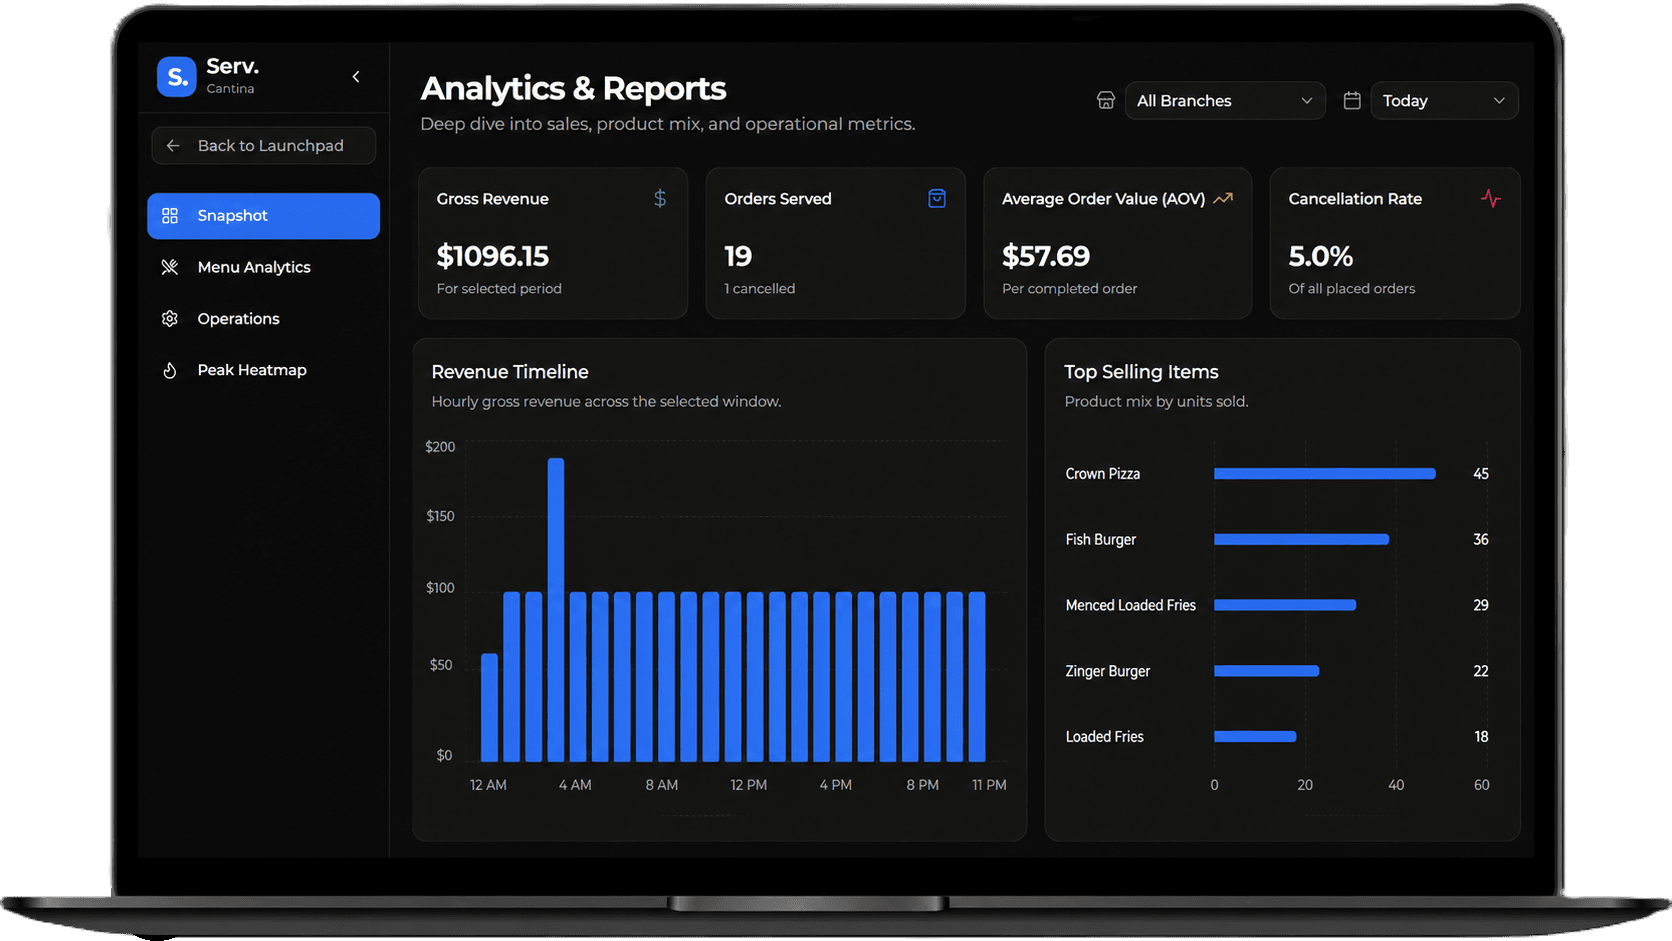This screenshot has height=941, width=1672.
Task: Click the 5.0% cancellation rate value
Action: (1321, 256)
